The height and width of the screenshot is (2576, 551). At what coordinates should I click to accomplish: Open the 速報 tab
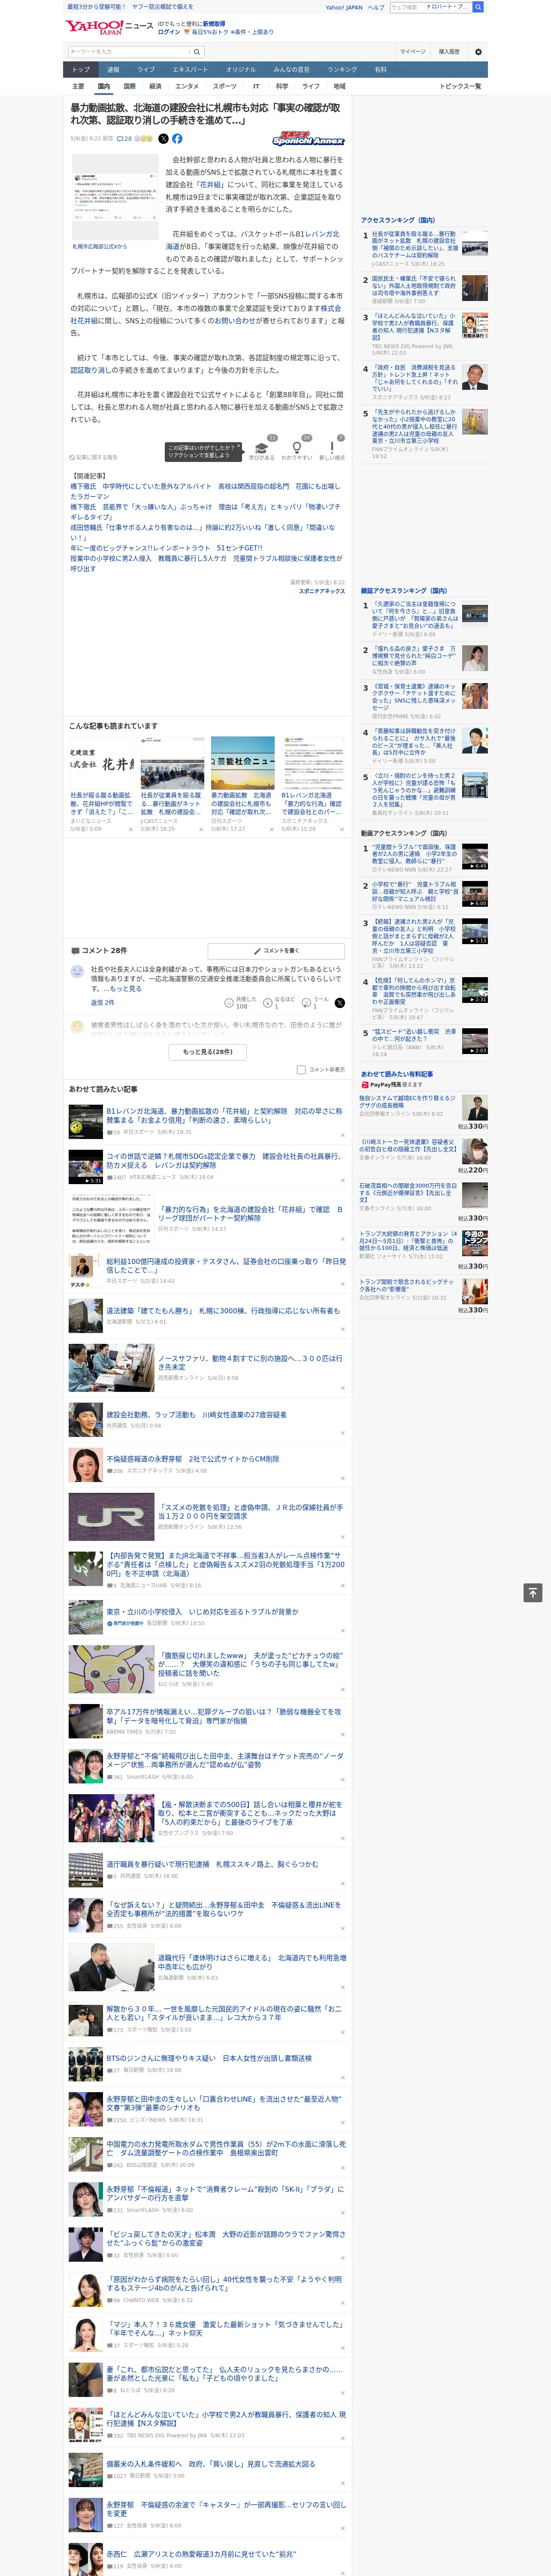[x=113, y=69]
